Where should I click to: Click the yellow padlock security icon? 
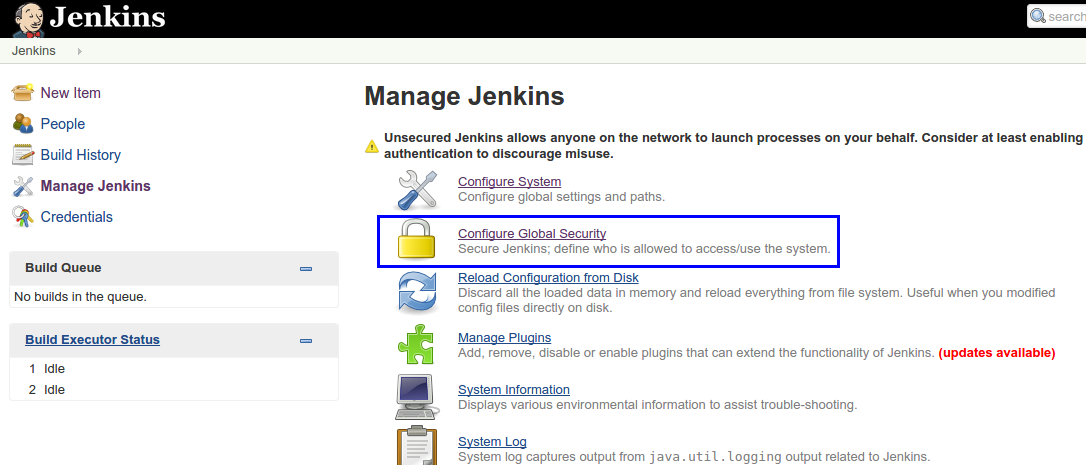click(416, 240)
